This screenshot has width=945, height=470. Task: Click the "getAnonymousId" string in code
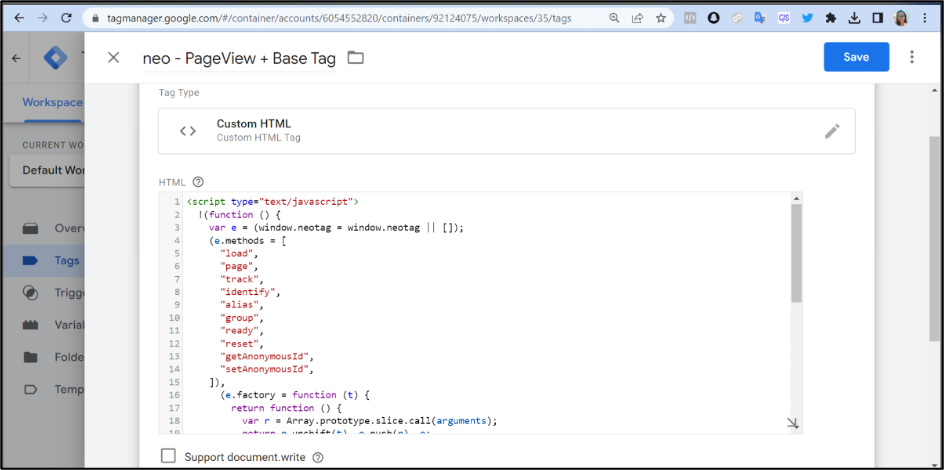265,356
